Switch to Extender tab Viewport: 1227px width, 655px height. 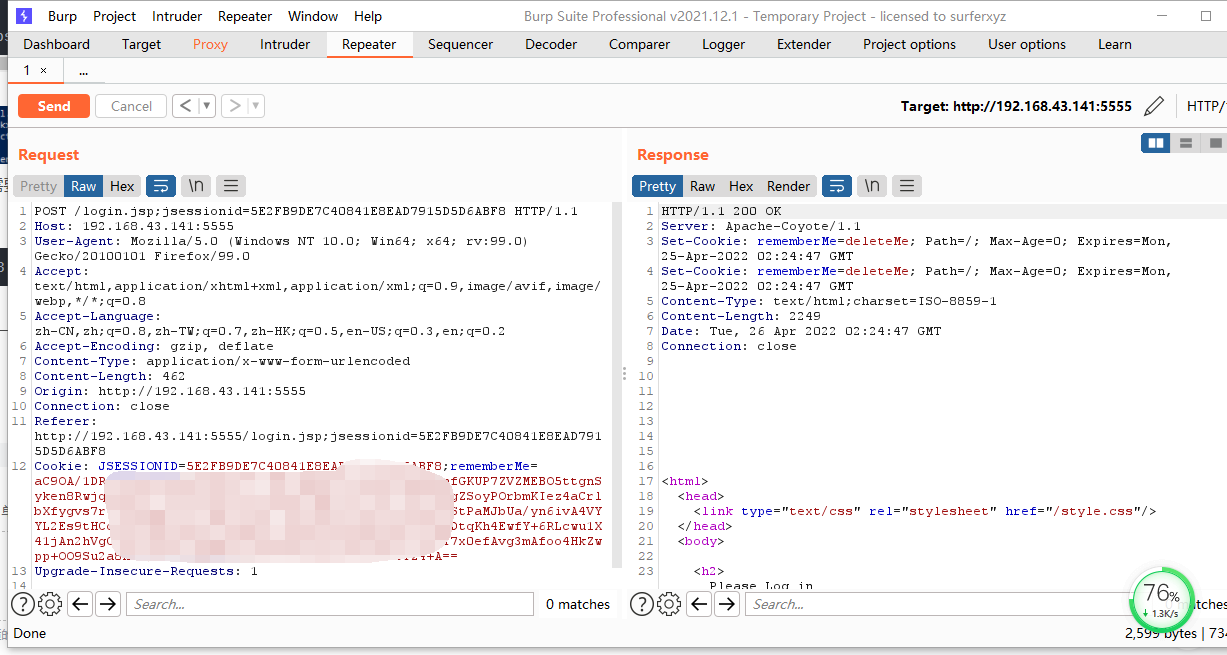[804, 44]
